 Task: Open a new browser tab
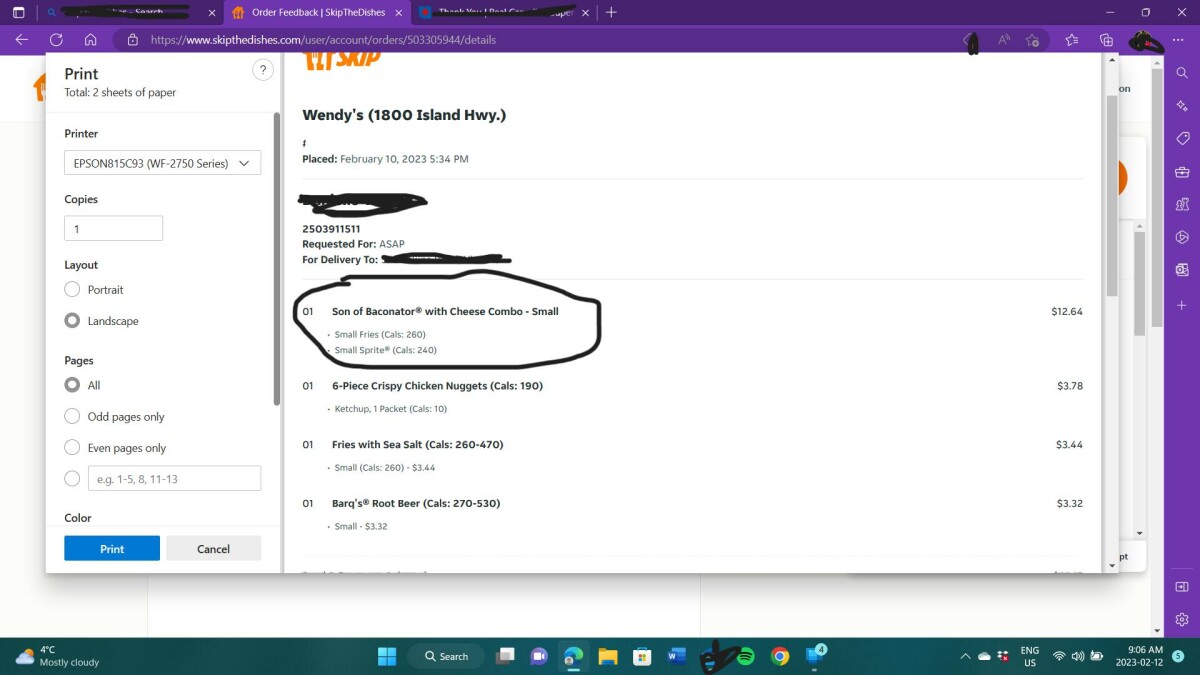(x=611, y=13)
